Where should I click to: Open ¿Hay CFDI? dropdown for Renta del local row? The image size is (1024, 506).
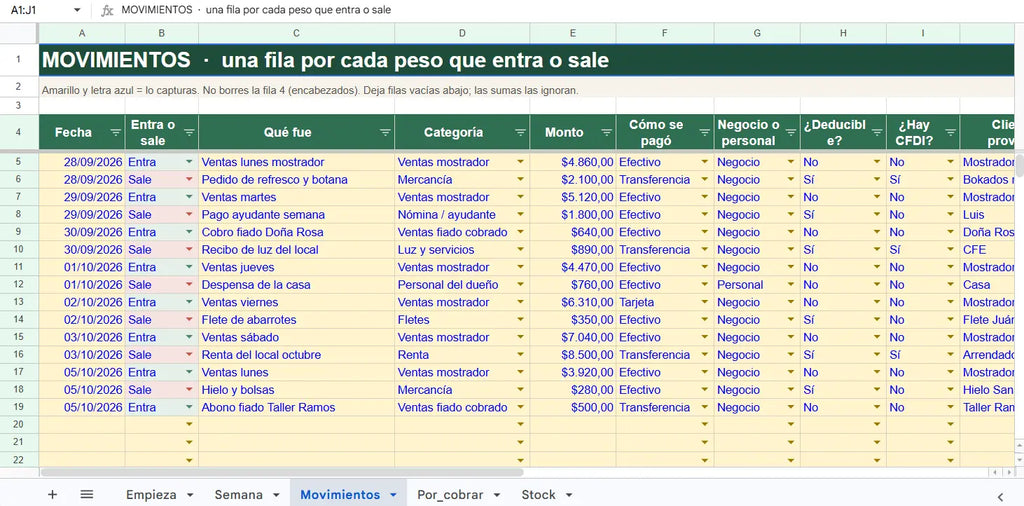(951, 355)
